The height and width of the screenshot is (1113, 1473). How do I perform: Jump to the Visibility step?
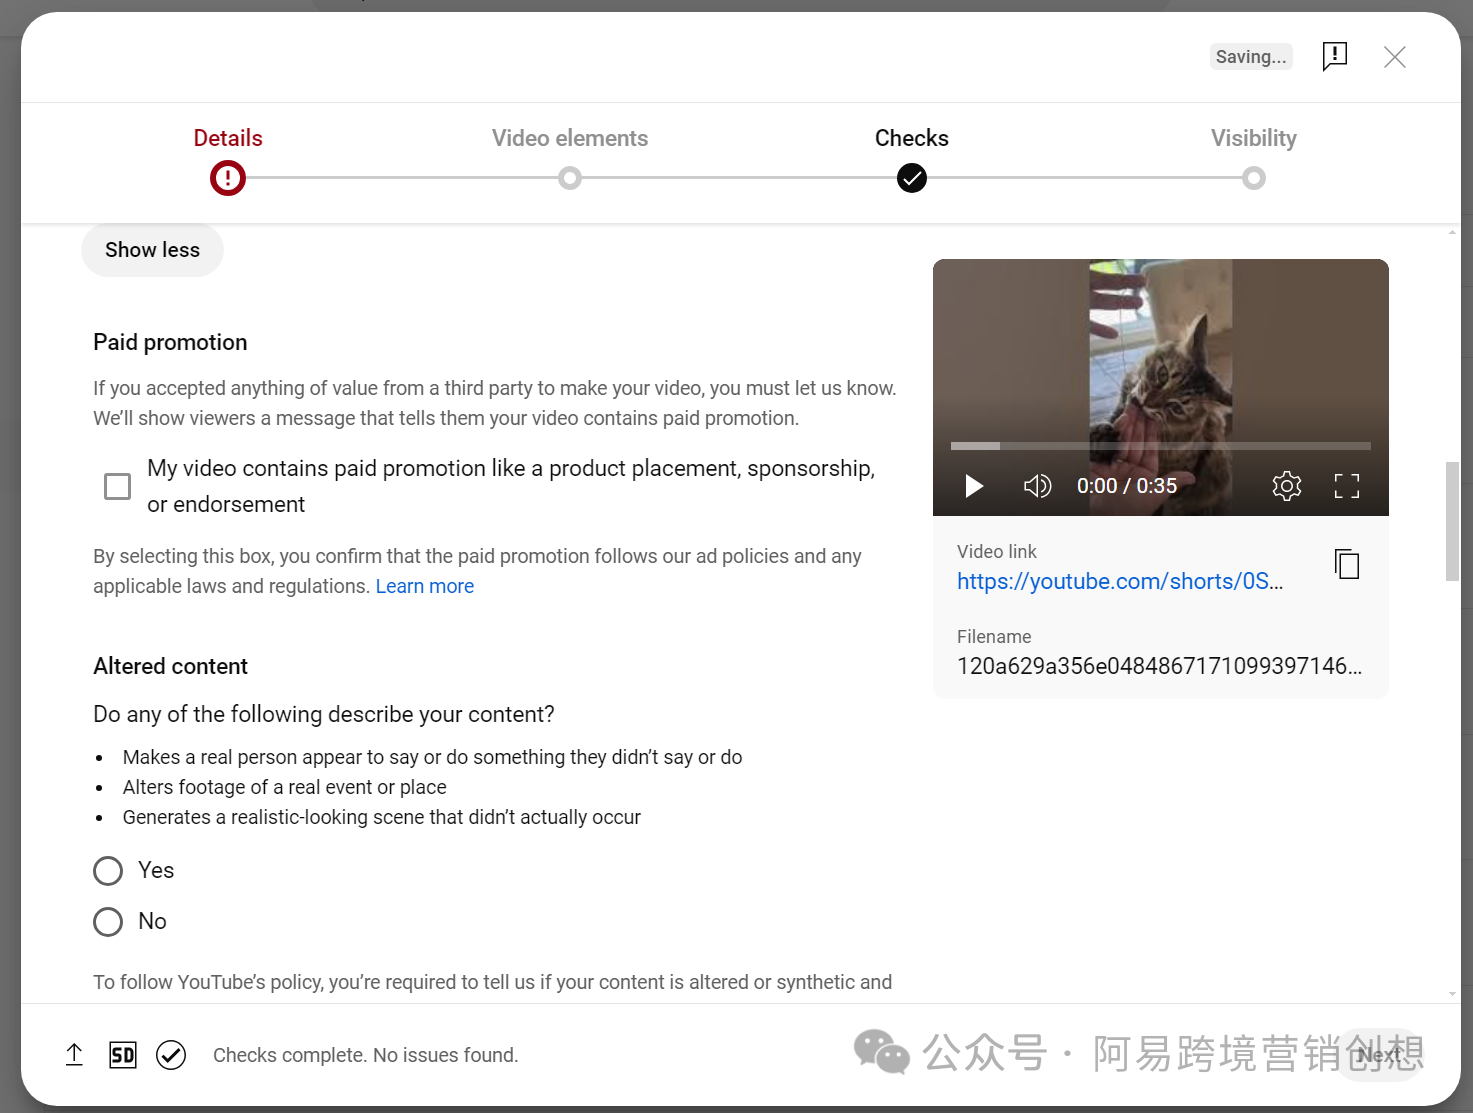pyautogui.click(x=1253, y=178)
